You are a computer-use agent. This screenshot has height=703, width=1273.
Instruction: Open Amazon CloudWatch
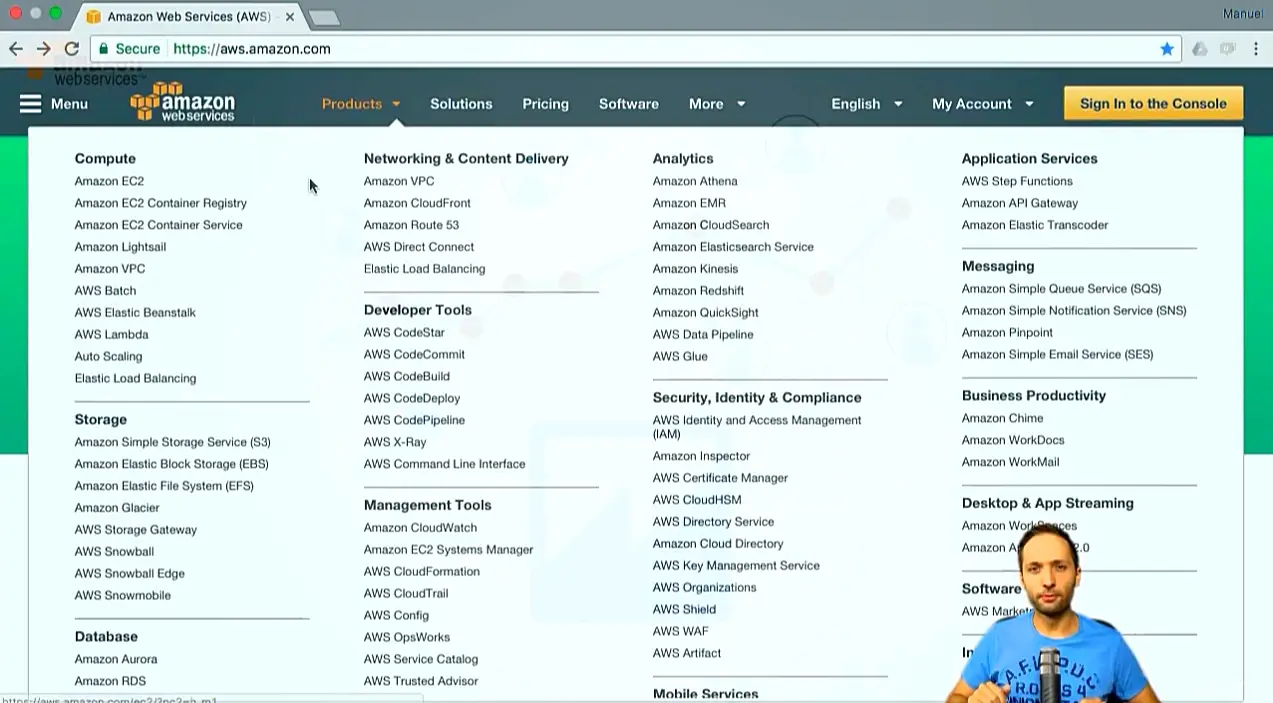coord(420,528)
